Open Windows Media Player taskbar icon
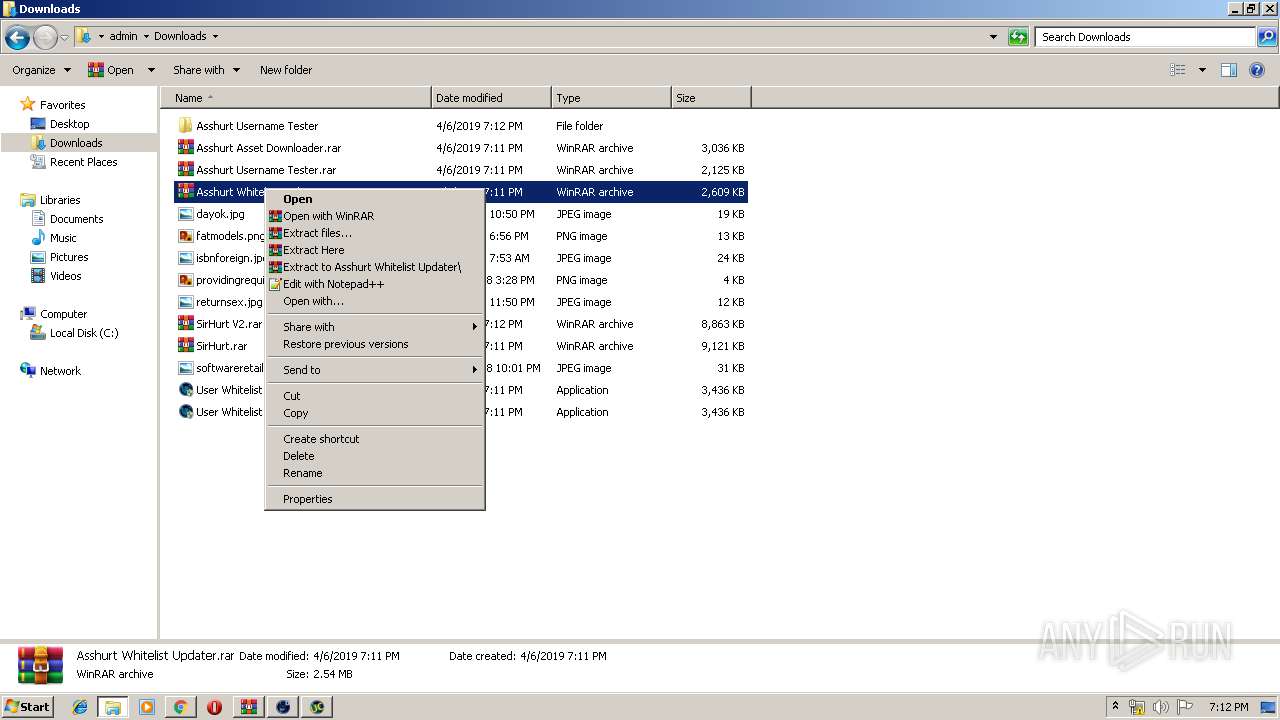 (147, 707)
